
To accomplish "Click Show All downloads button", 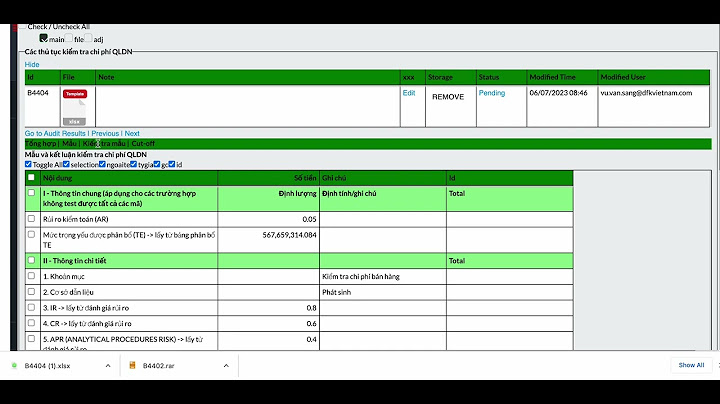I will 691,365.
